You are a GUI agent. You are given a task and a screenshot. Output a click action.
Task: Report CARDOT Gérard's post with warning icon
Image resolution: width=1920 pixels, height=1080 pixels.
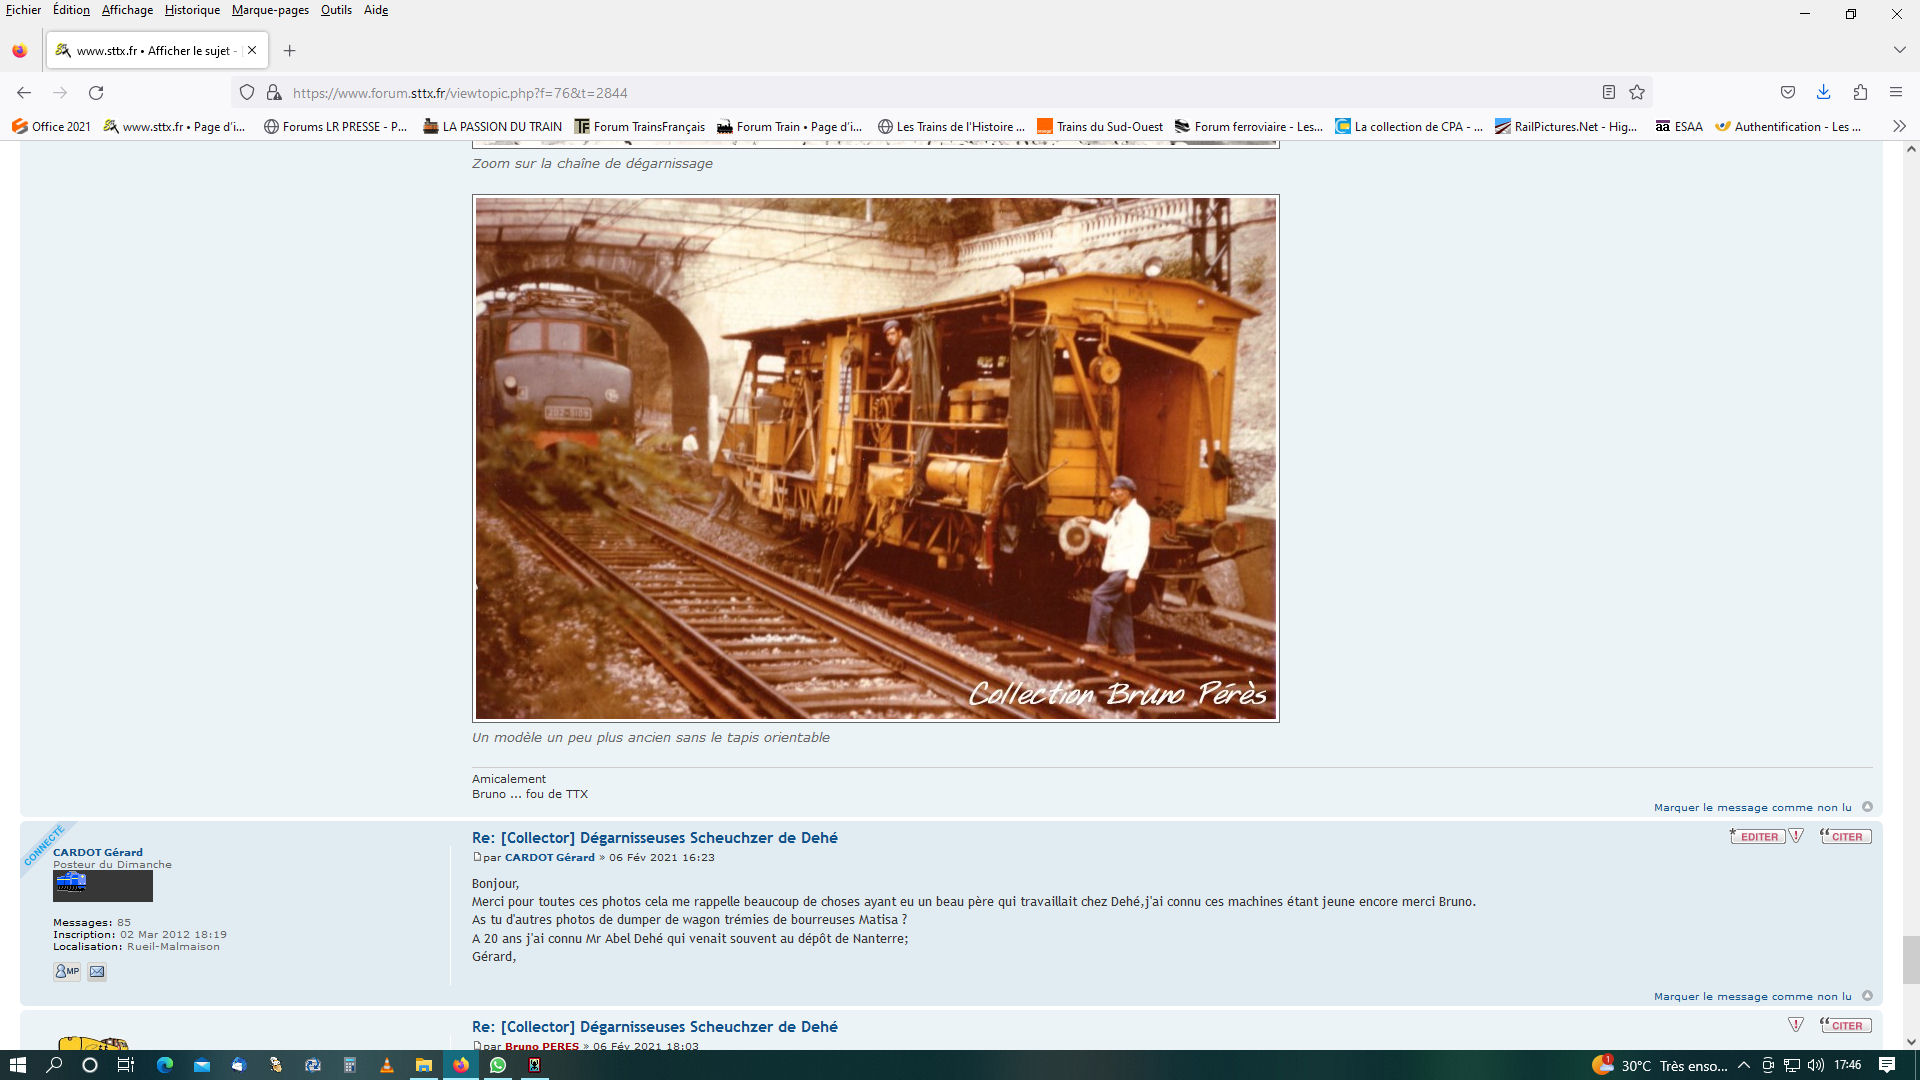[x=1796, y=836]
